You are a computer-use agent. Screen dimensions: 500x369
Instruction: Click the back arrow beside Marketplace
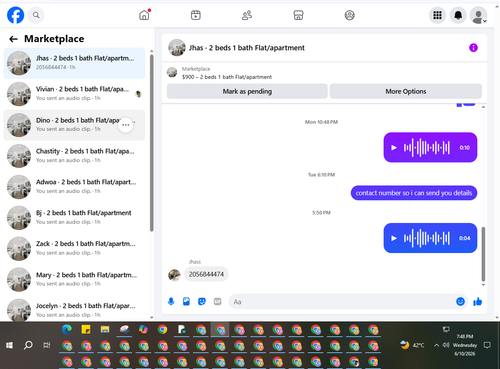pos(13,39)
